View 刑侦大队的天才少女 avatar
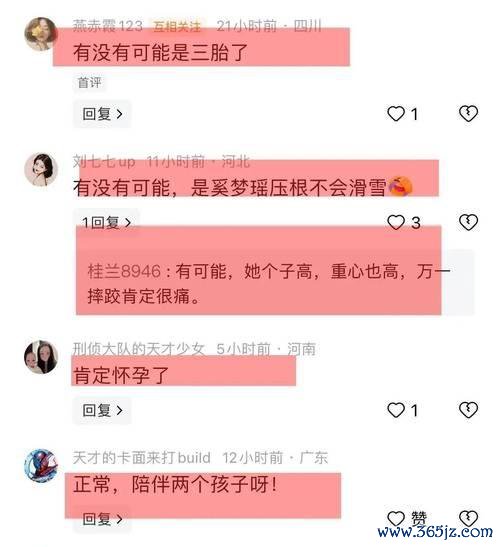 coord(41,357)
